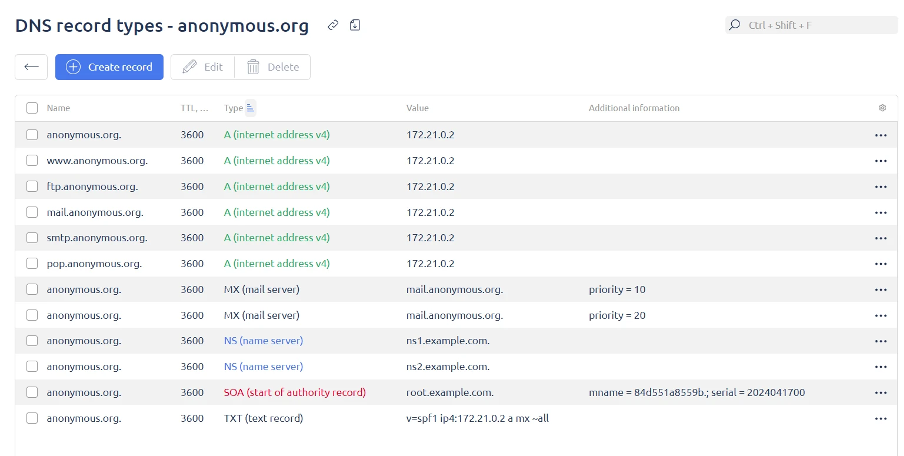Click the Additional information column header

click(x=634, y=108)
